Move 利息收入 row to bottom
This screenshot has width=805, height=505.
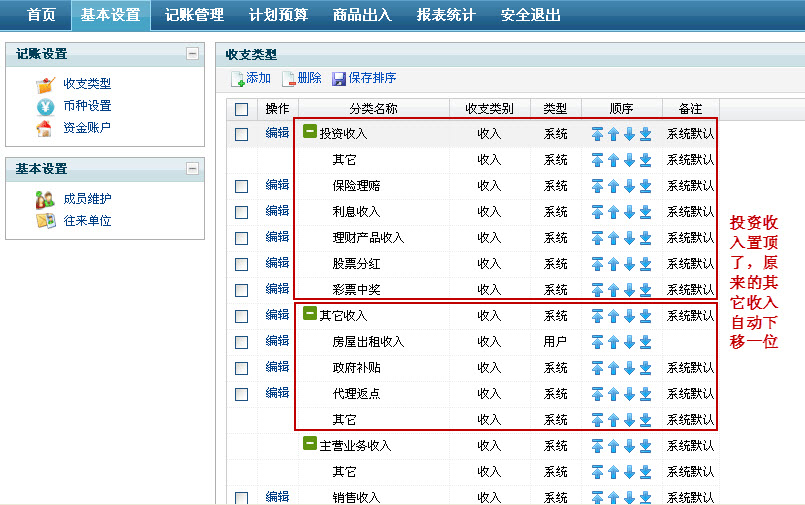tap(645, 212)
